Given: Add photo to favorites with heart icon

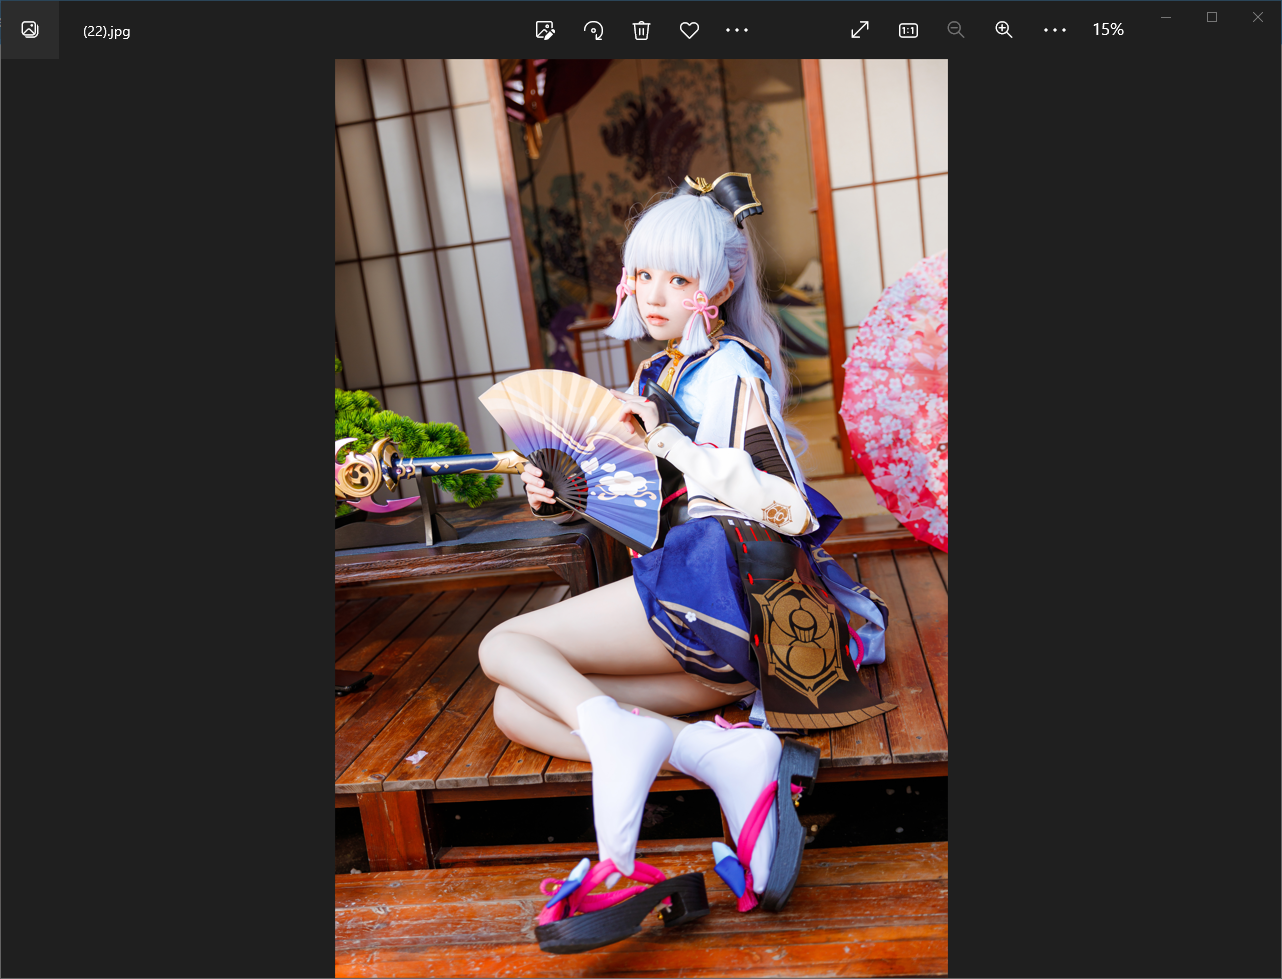Looking at the screenshot, I should click(x=689, y=30).
